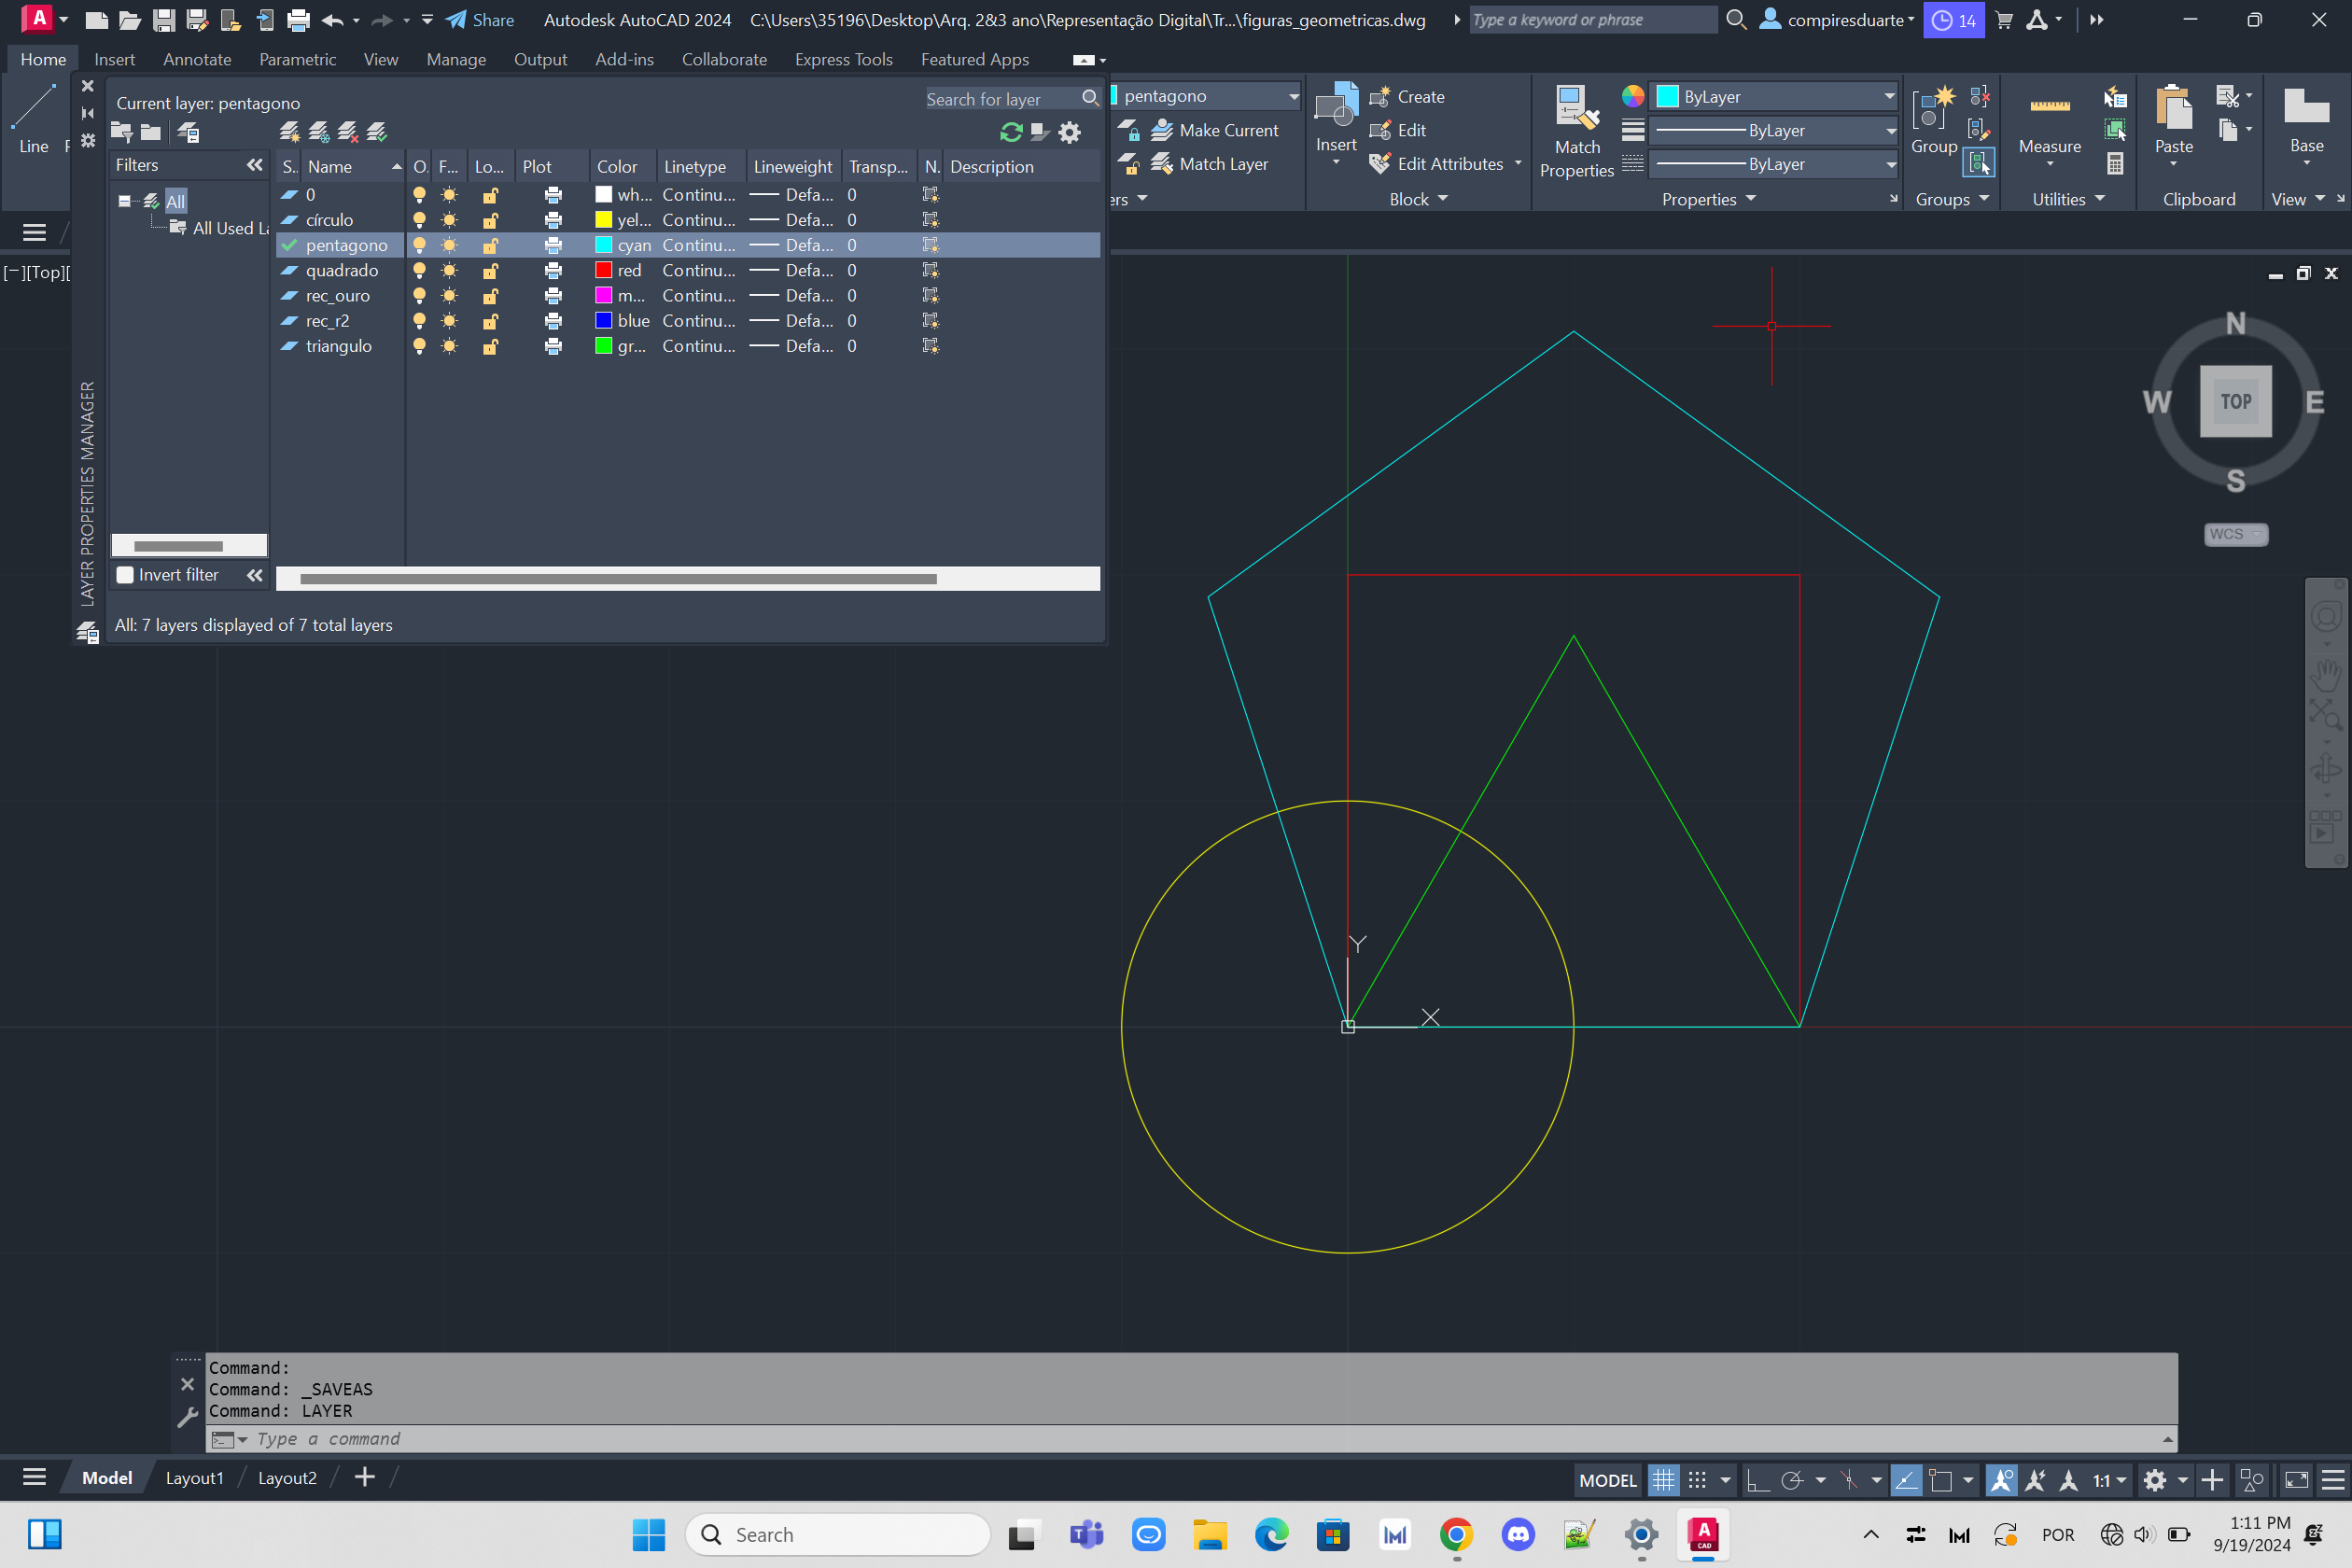Image resolution: width=2352 pixels, height=1568 pixels.
Task: Click the Line tool icon
Action: [x=33, y=107]
